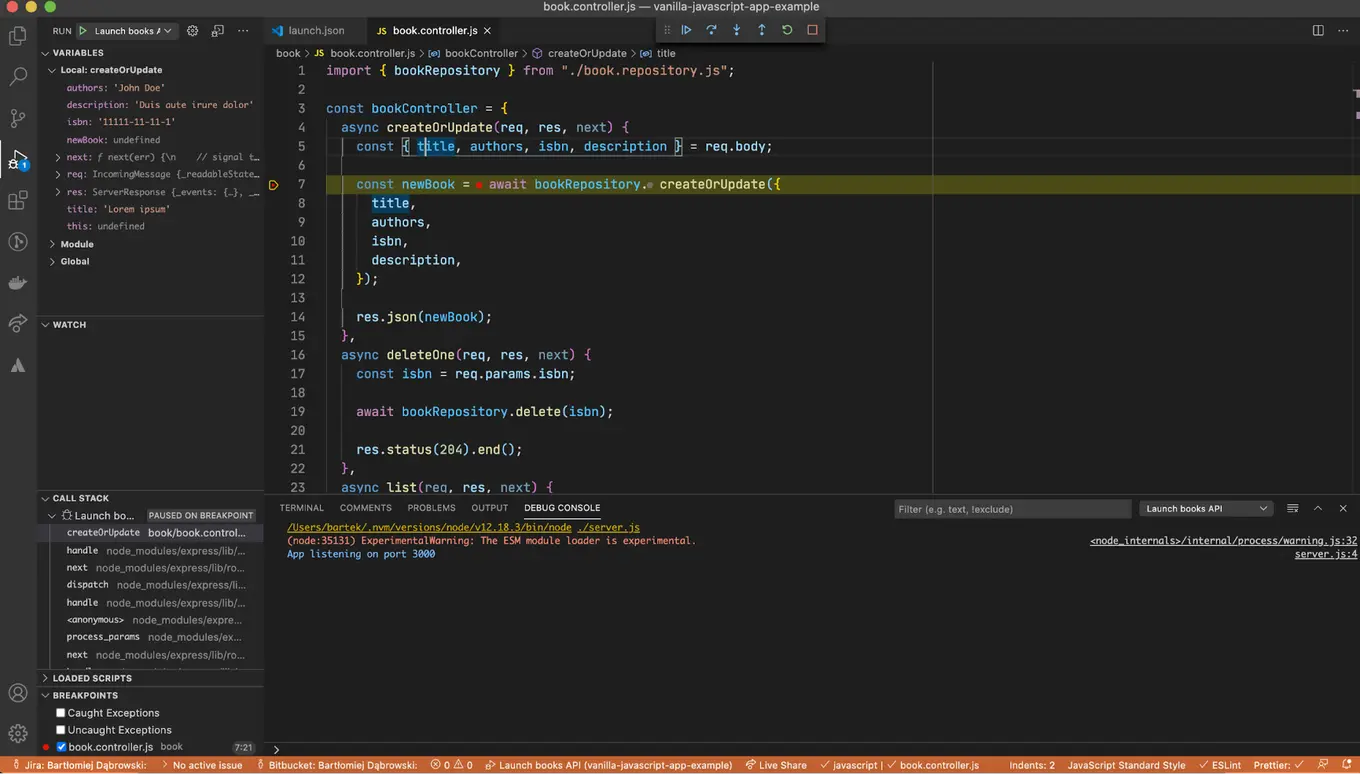Open the Source Control view in activity bar
Screen dimensions: 1360x774
[17, 118]
